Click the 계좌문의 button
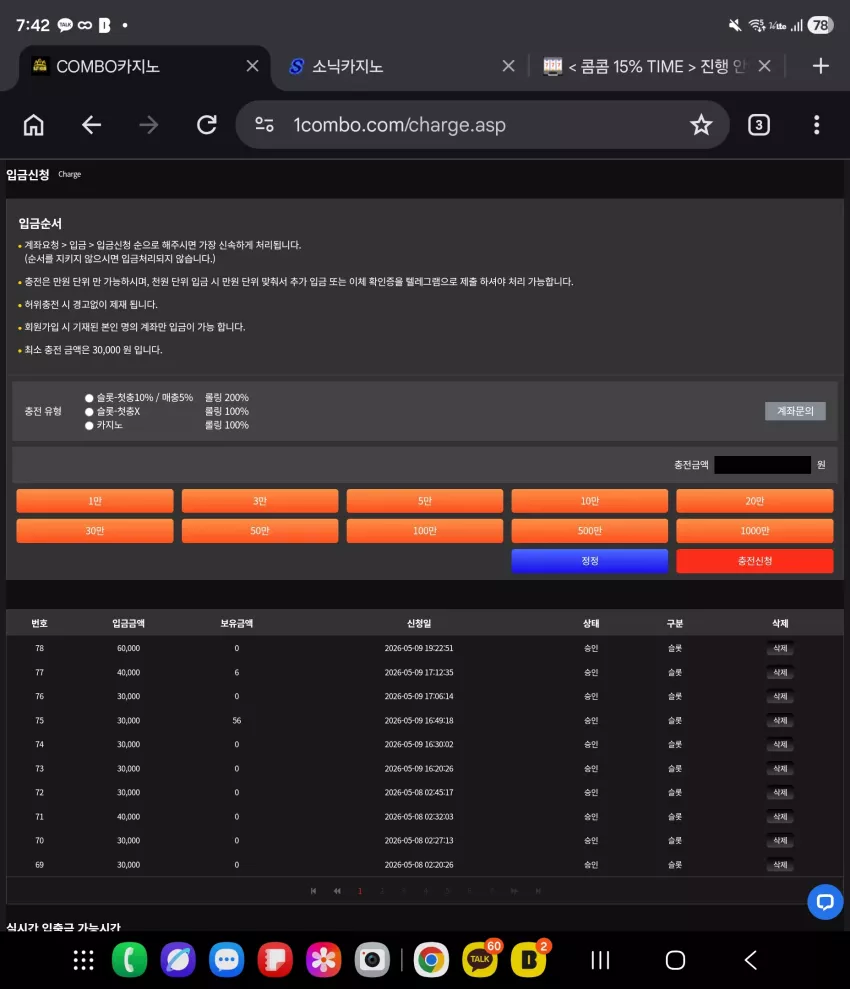The width and height of the screenshot is (850, 989). [x=795, y=411]
